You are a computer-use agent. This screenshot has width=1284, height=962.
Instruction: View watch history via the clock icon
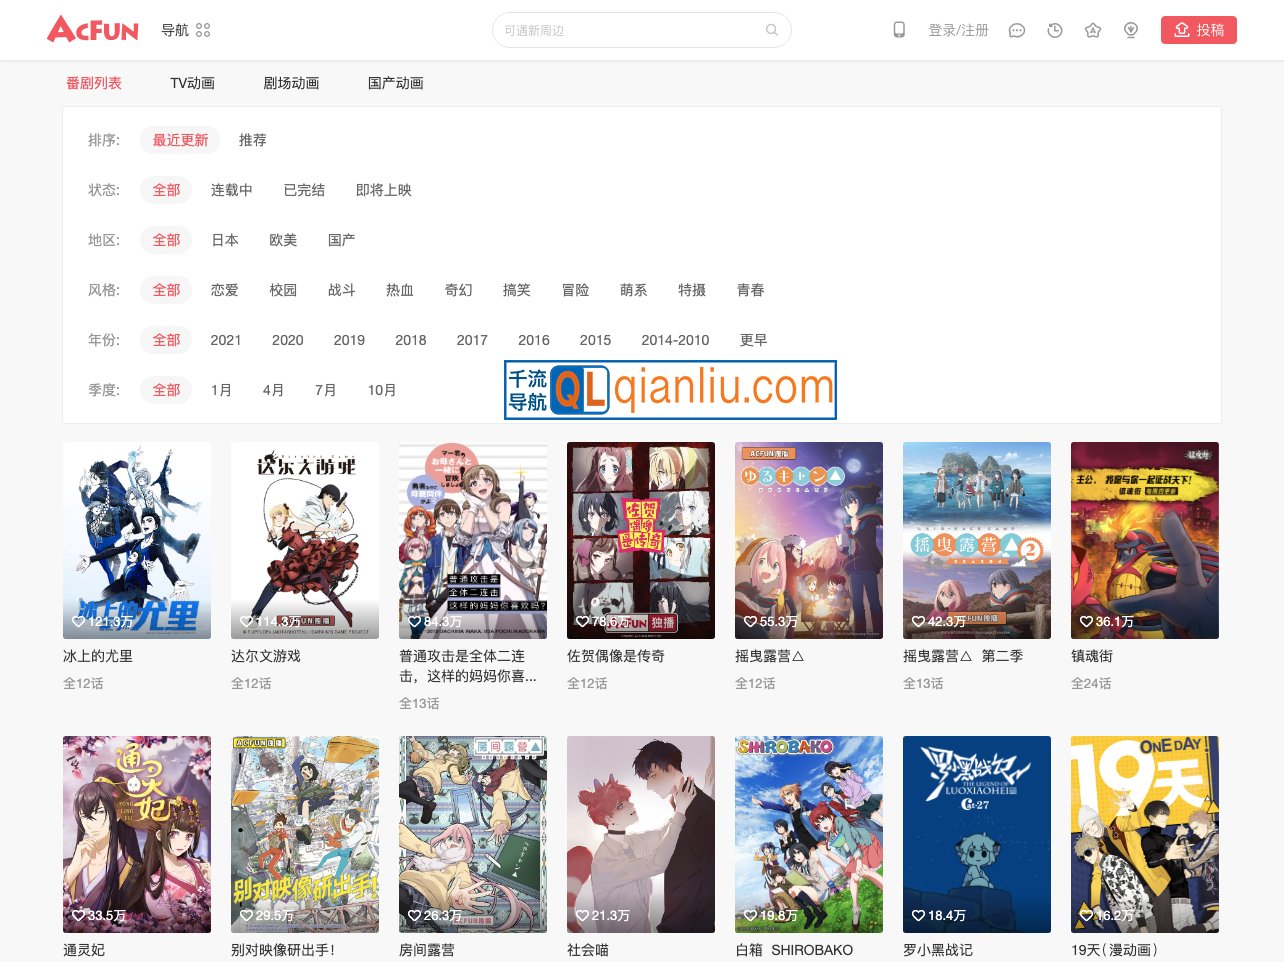1054,30
